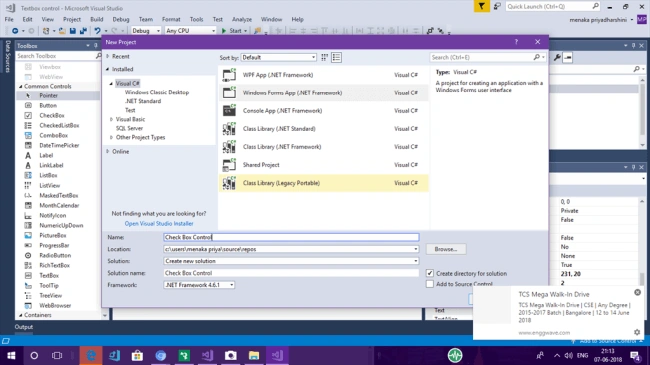
Task: Collapse the Installed node
Action: pyautogui.click(x=108, y=69)
